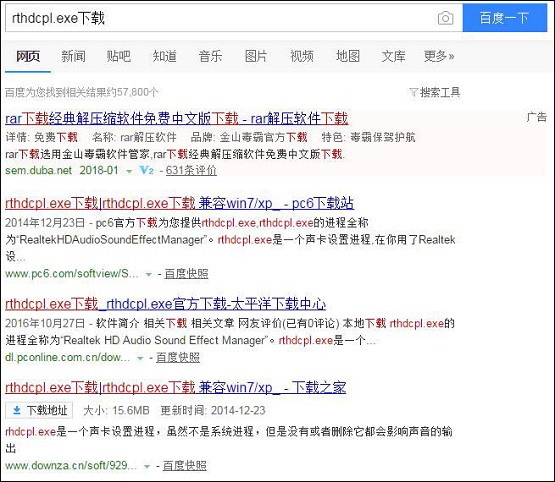
Task: Open the 631条评价 reviews link
Action: (x=191, y=170)
